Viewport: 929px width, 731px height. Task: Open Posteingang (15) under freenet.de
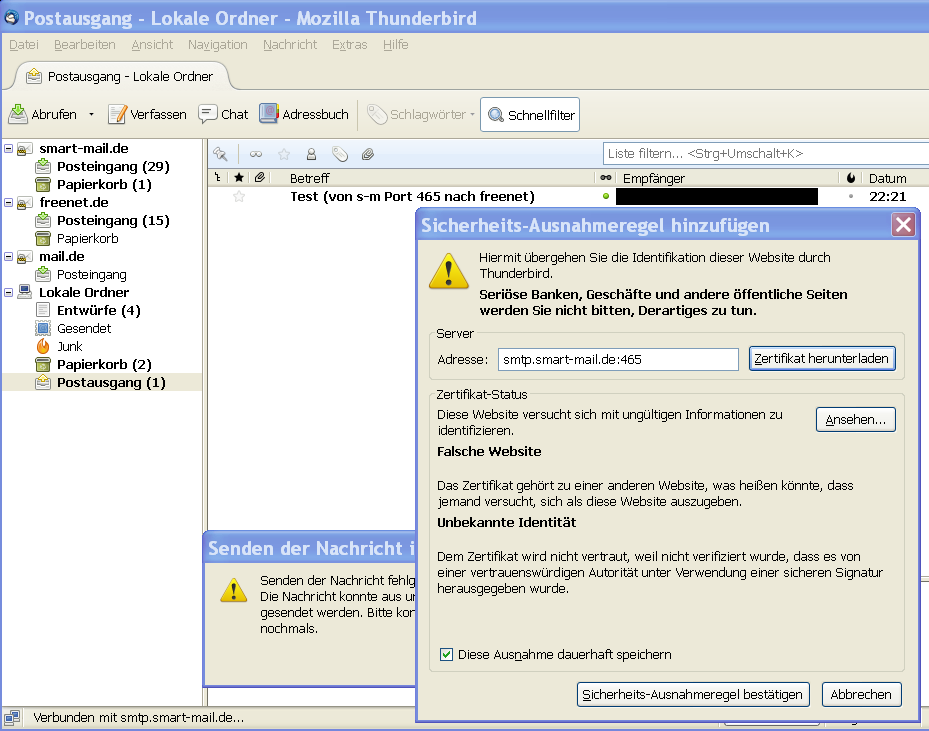113,220
